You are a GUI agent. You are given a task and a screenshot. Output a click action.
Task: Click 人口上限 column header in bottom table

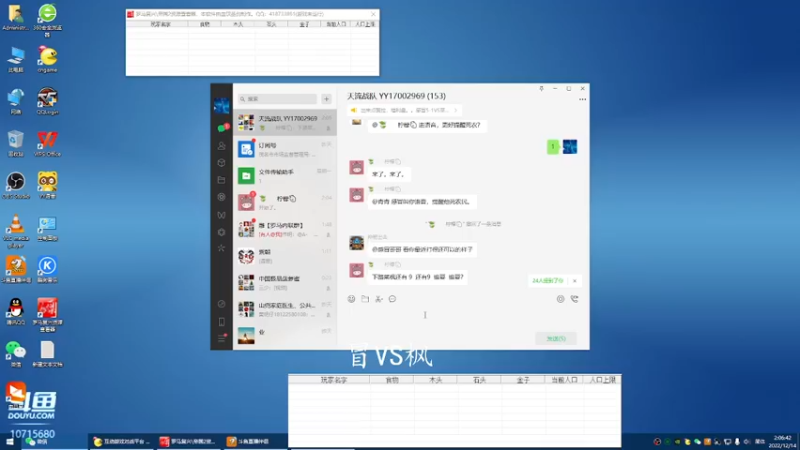click(x=602, y=380)
